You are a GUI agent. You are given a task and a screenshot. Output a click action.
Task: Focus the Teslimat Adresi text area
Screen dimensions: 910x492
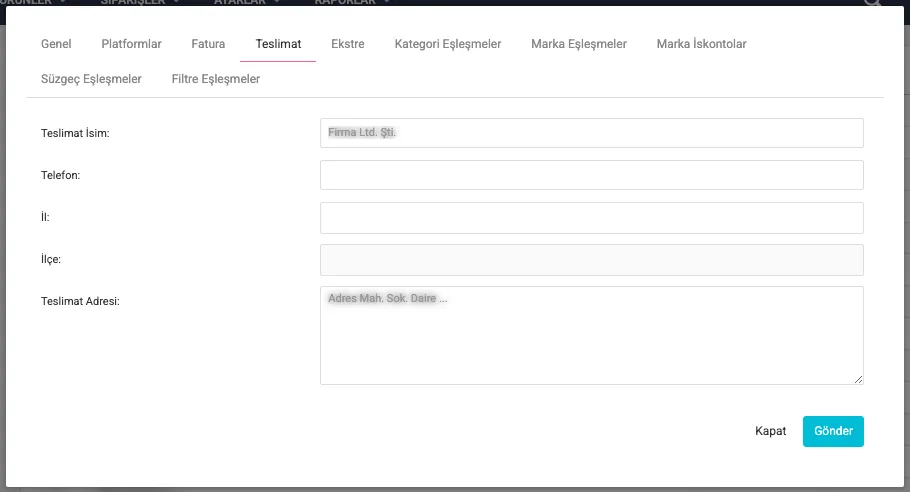[x=591, y=335]
